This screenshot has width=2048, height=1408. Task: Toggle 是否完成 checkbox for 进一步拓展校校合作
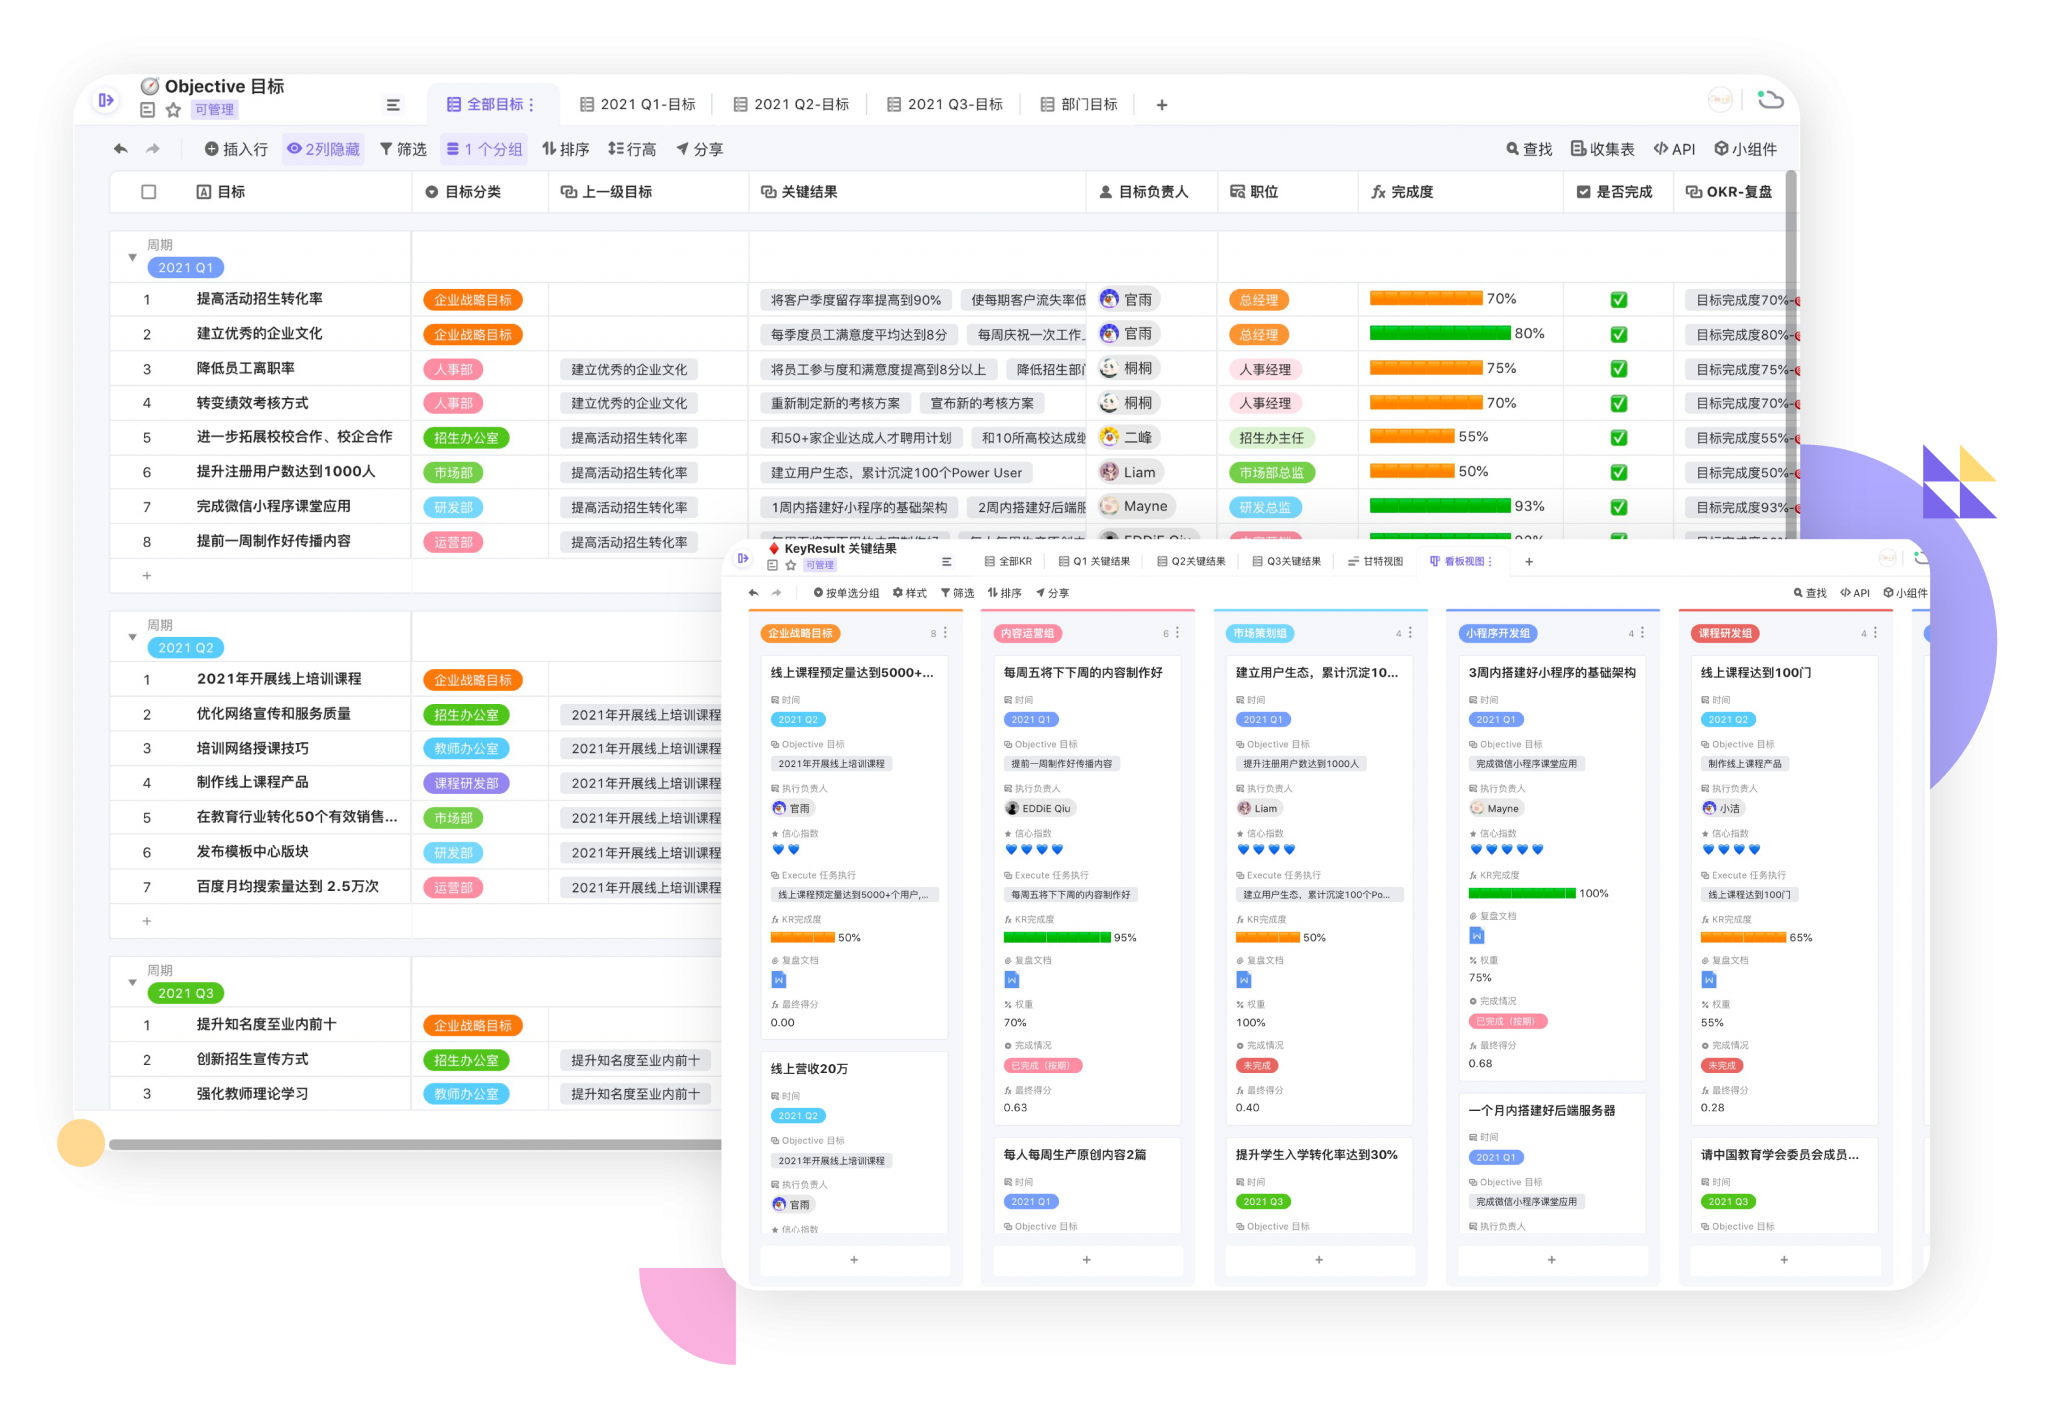(1619, 438)
